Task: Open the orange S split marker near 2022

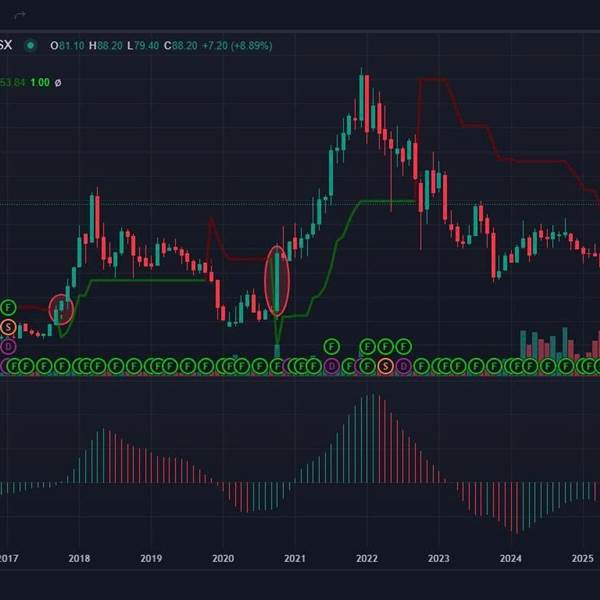Action: pyautogui.click(x=385, y=366)
